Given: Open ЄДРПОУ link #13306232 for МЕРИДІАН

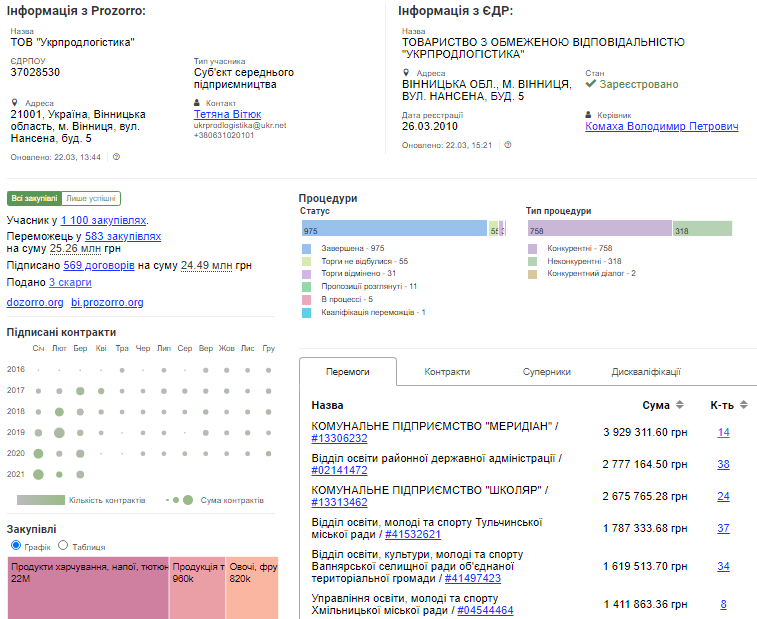Looking at the screenshot, I should (339, 438).
